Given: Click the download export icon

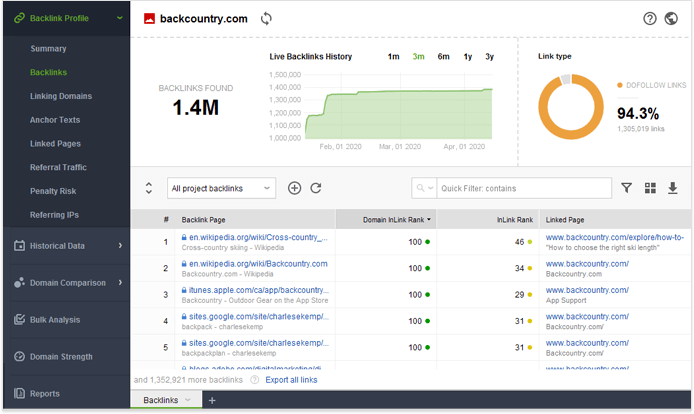Looking at the screenshot, I should tap(672, 188).
